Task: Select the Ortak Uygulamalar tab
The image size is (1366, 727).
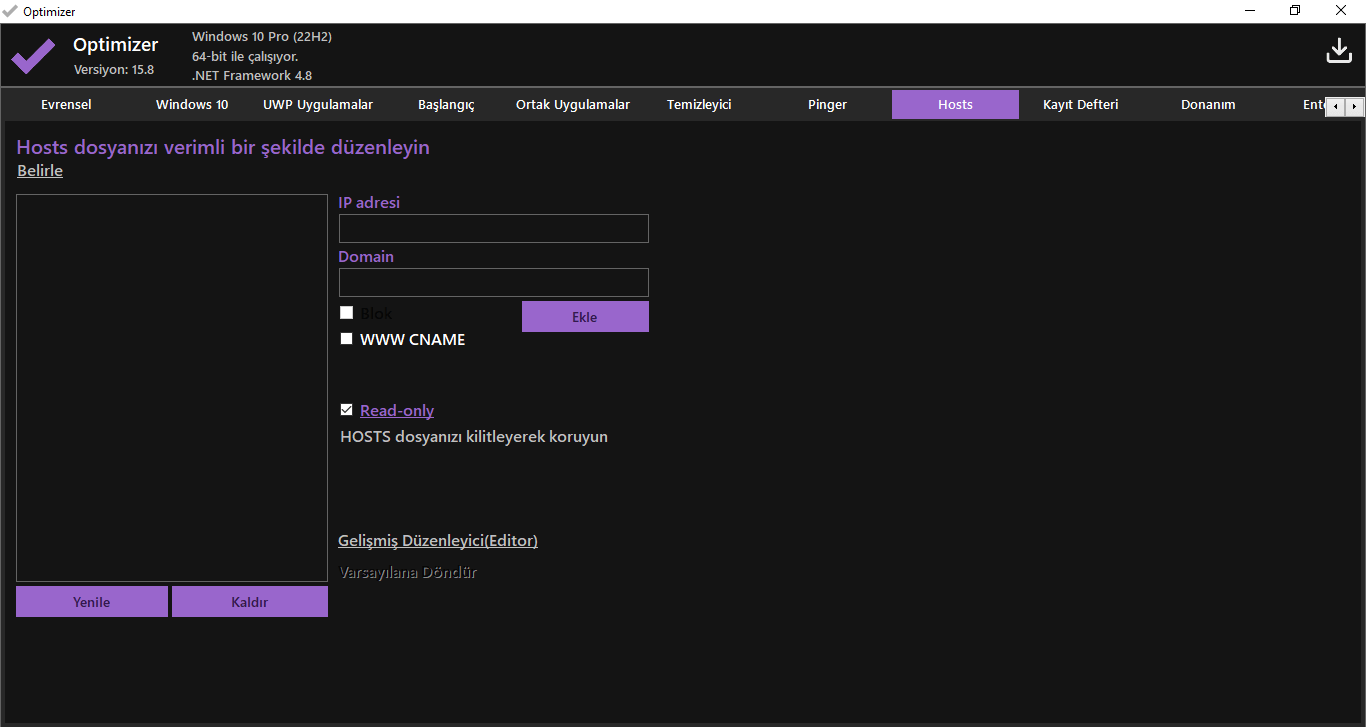Action: click(573, 104)
